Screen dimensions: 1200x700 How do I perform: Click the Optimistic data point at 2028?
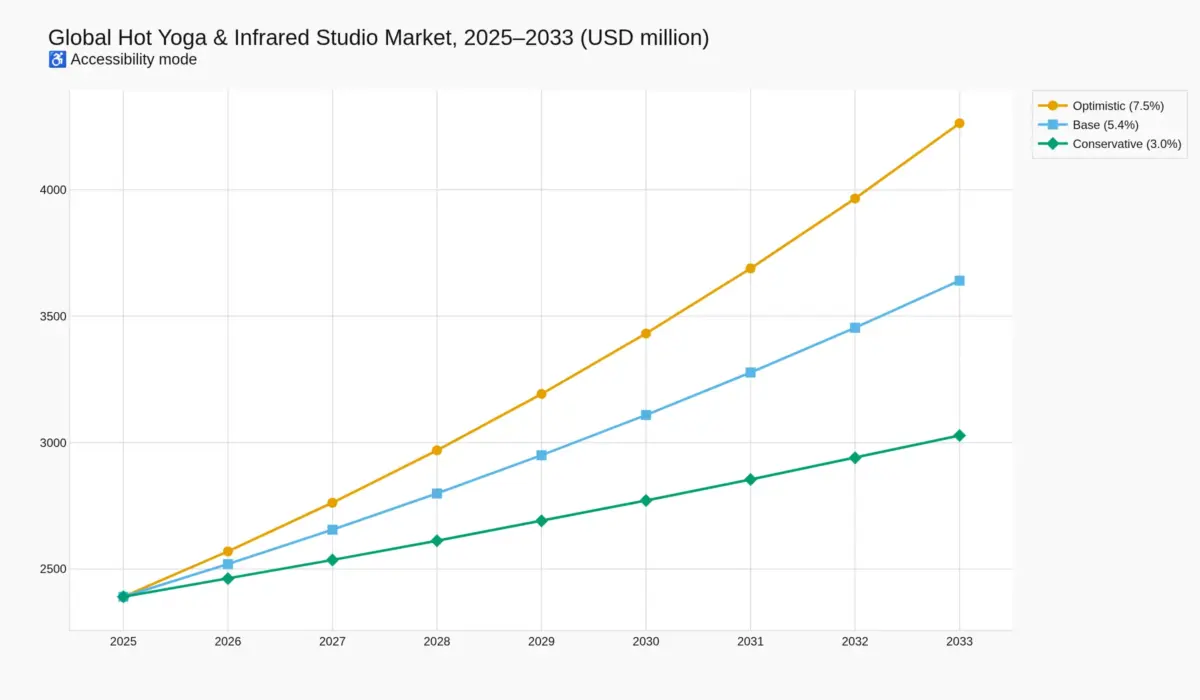[x=437, y=450]
